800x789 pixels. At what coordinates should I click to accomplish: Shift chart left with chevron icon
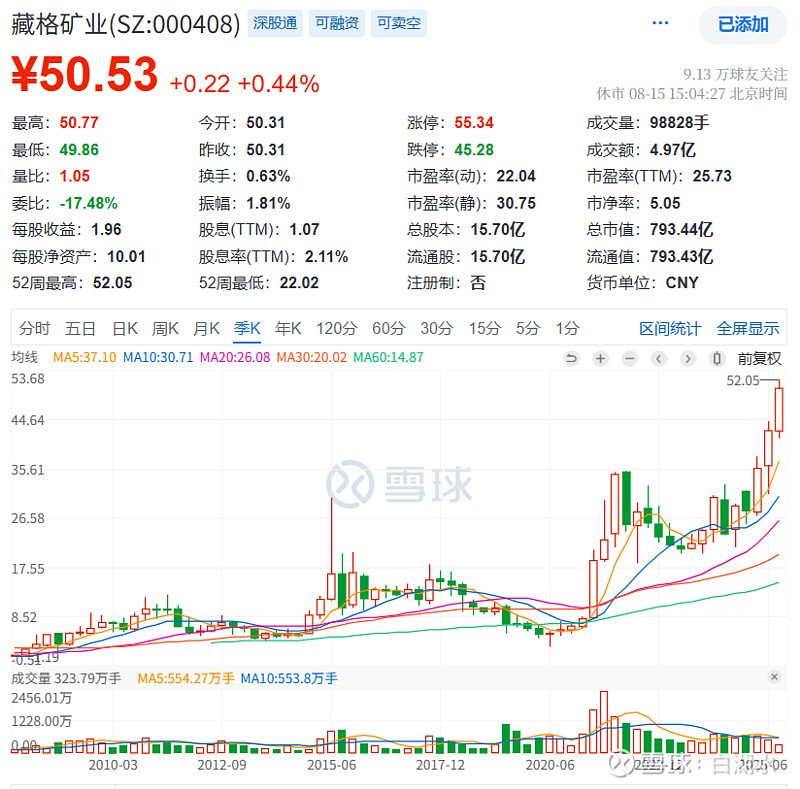[659, 359]
